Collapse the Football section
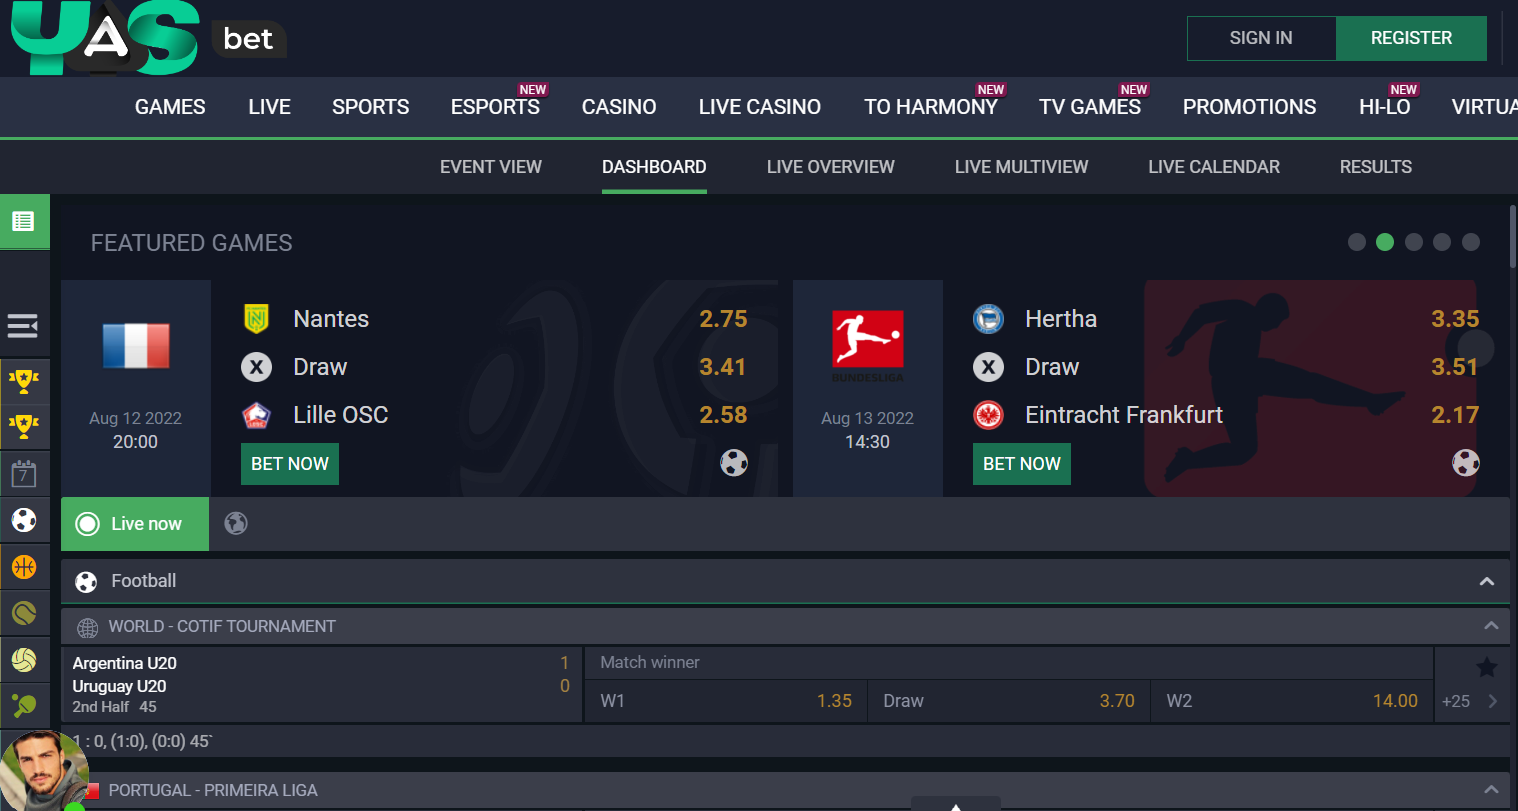Screen dimensions: 1518x811 pos(1487,581)
